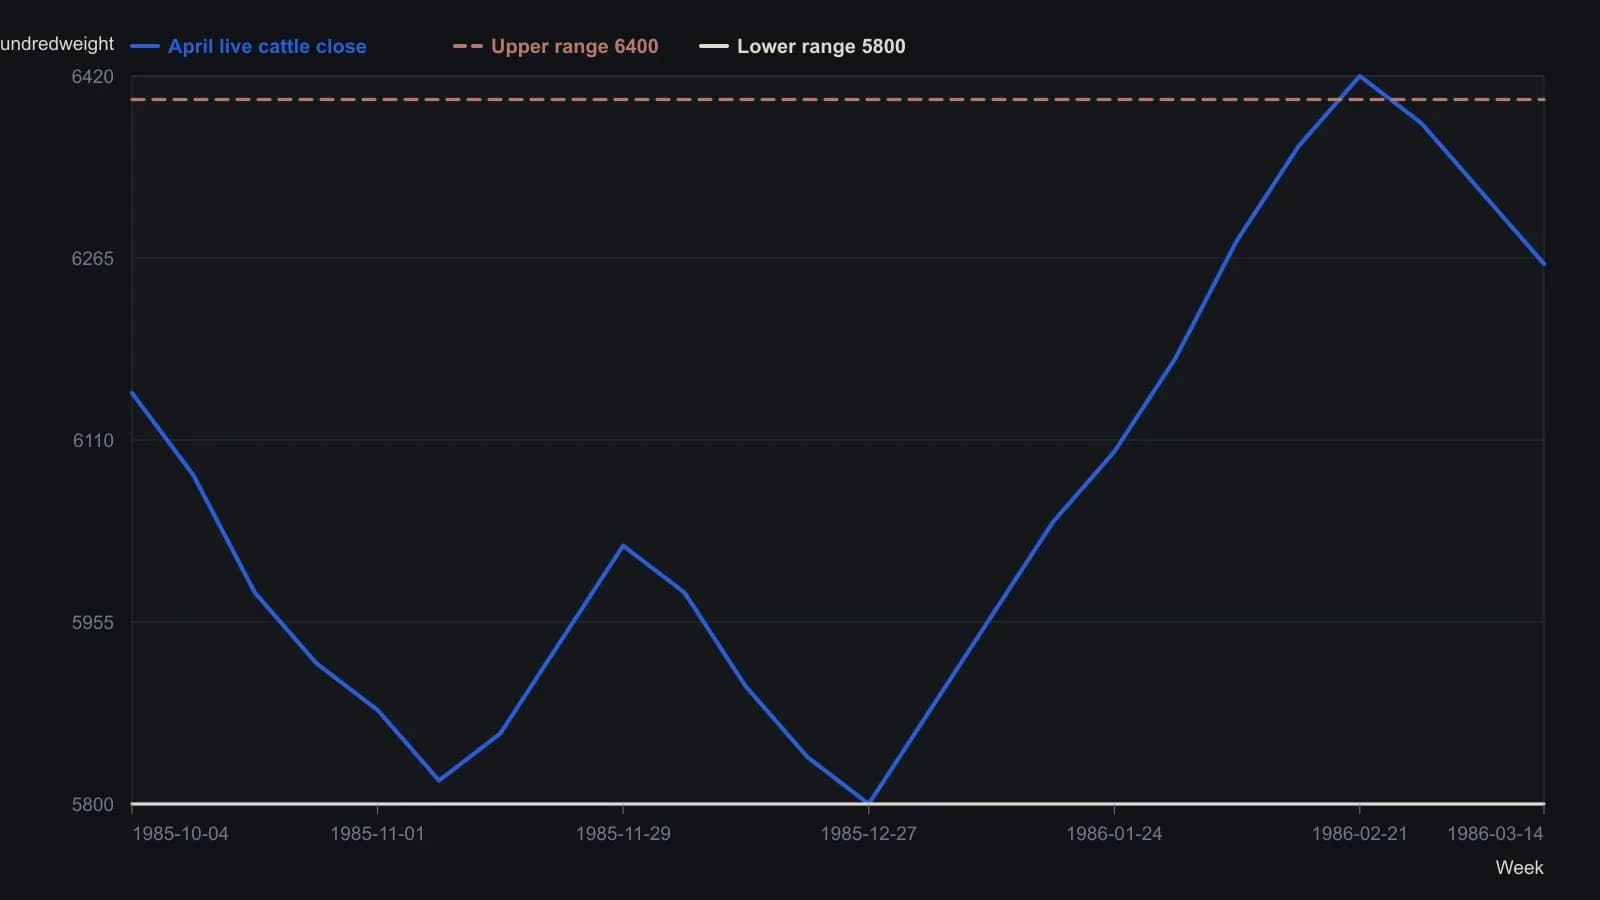Image resolution: width=1600 pixels, height=900 pixels.
Task: Click the 1985-11-29 x-axis date label
Action: click(623, 833)
